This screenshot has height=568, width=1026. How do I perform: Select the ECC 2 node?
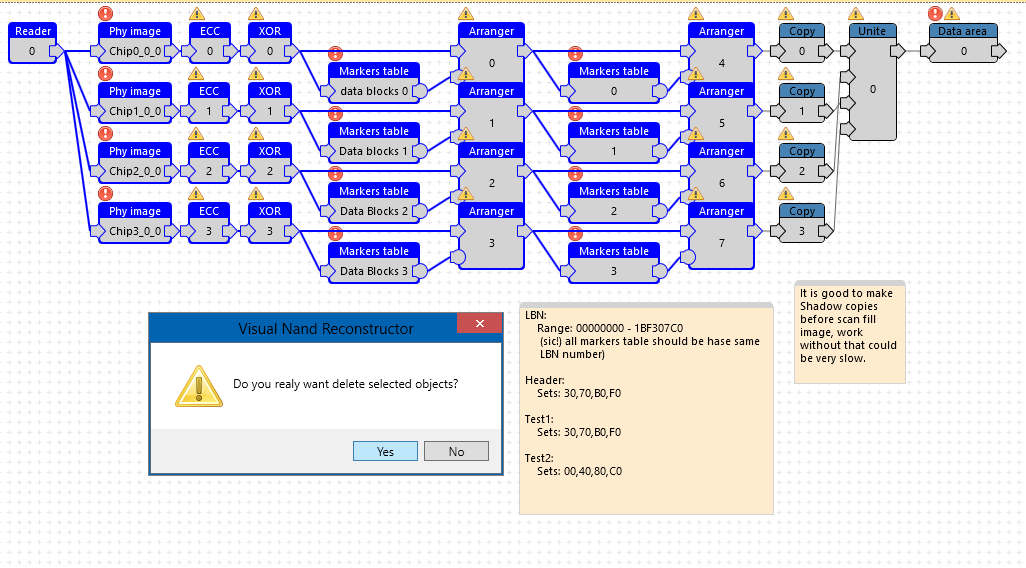point(209,163)
